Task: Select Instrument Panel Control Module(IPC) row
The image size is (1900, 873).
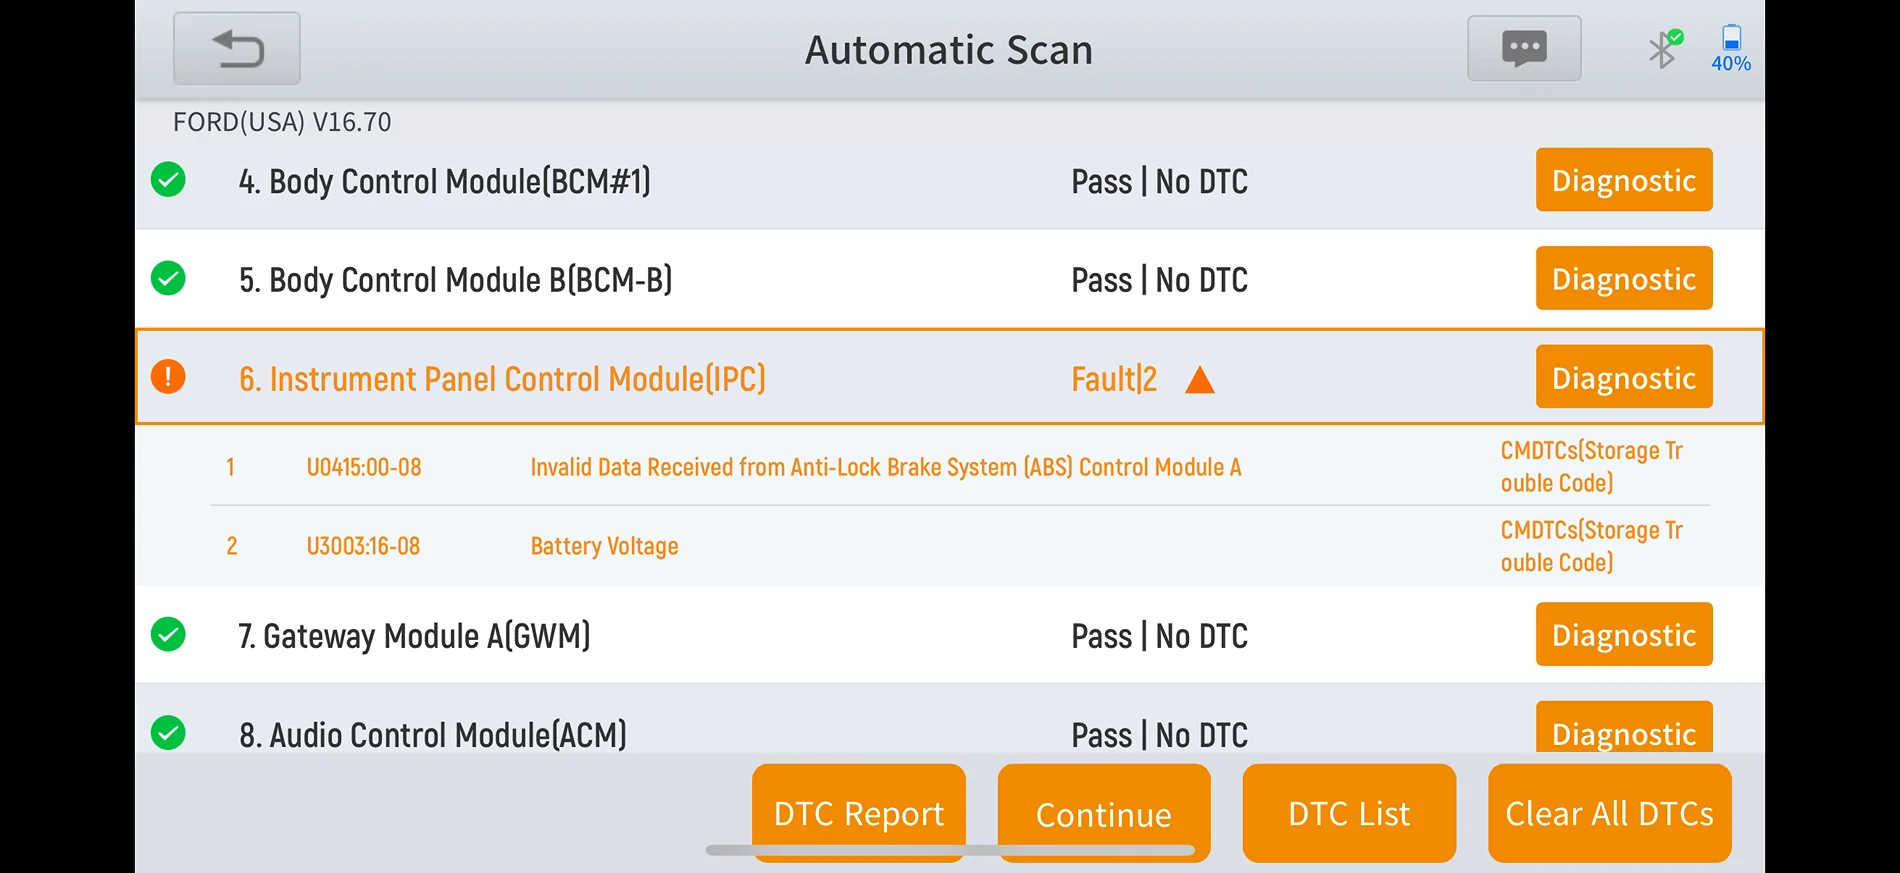Action: 949,377
